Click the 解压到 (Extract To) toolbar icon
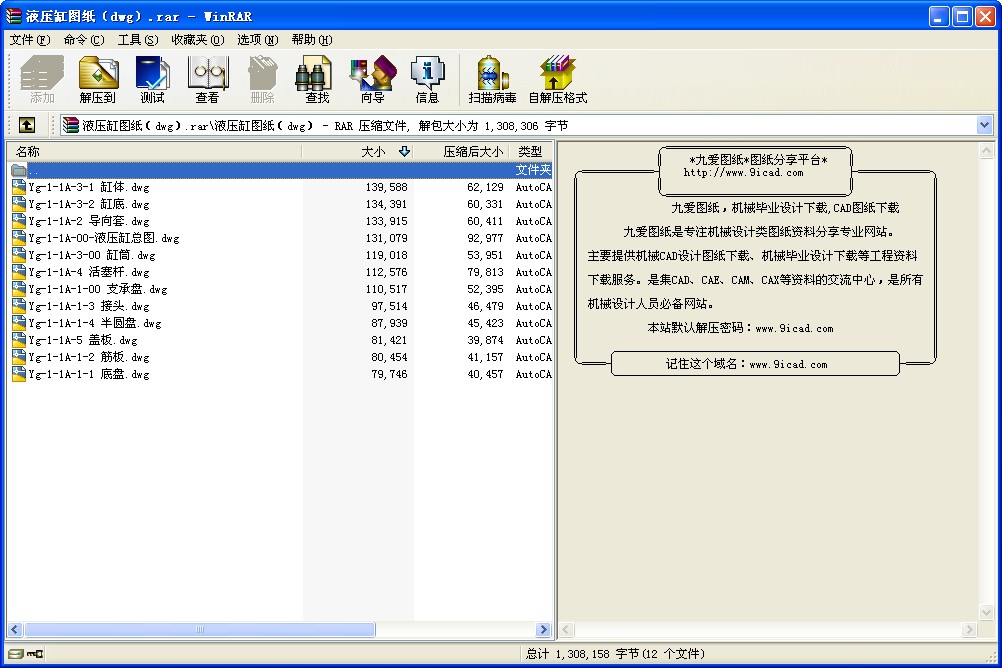1002x668 pixels. point(98,79)
